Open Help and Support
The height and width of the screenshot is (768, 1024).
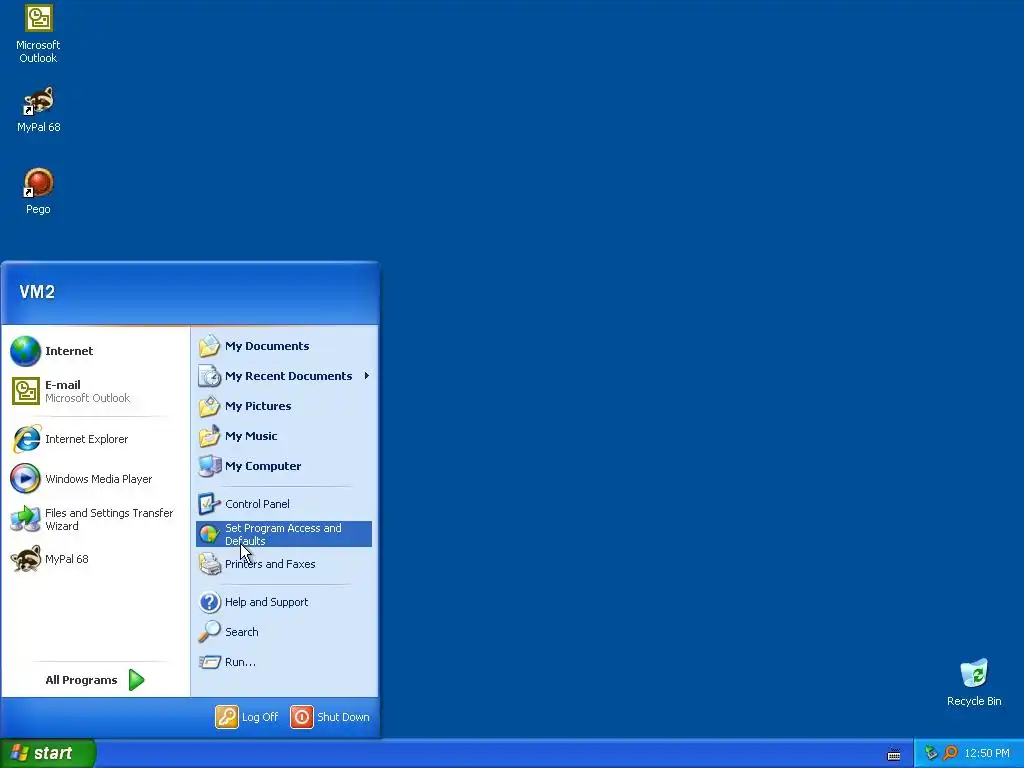(x=284, y=602)
